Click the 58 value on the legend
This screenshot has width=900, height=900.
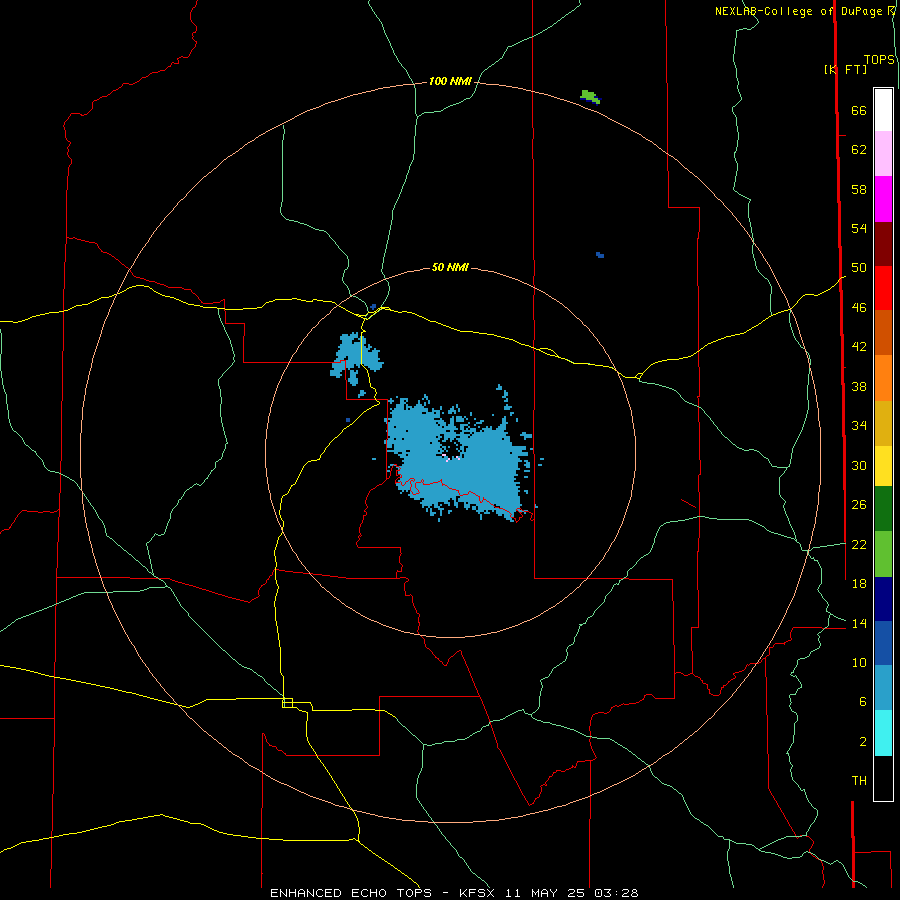(859, 189)
